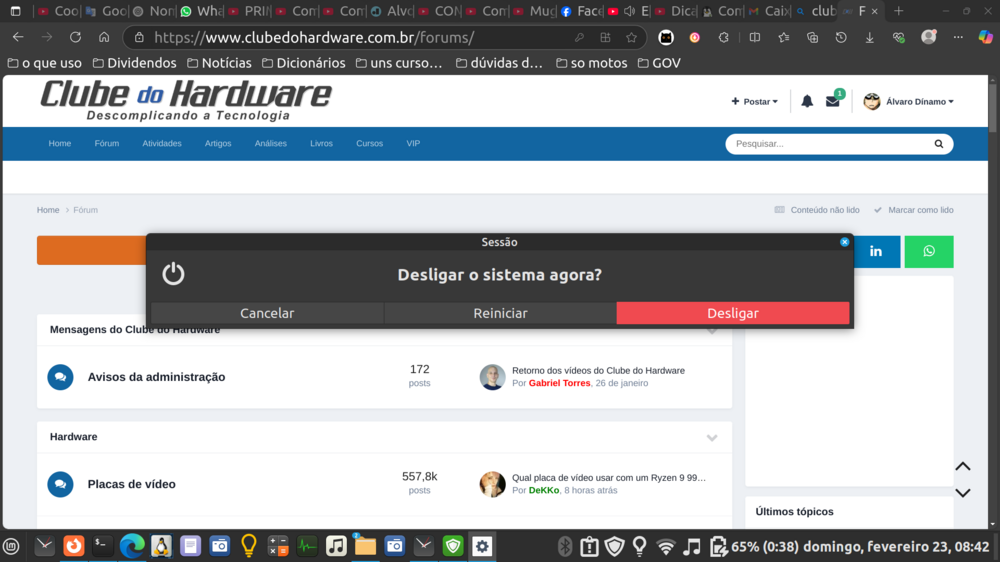Open the Bluetooth tray icon
Screen dimensions: 1000x562
coord(564,546)
